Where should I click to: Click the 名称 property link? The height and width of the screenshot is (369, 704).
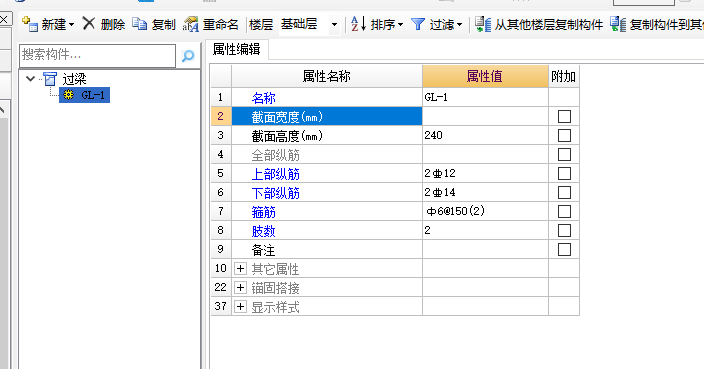pyautogui.click(x=264, y=98)
